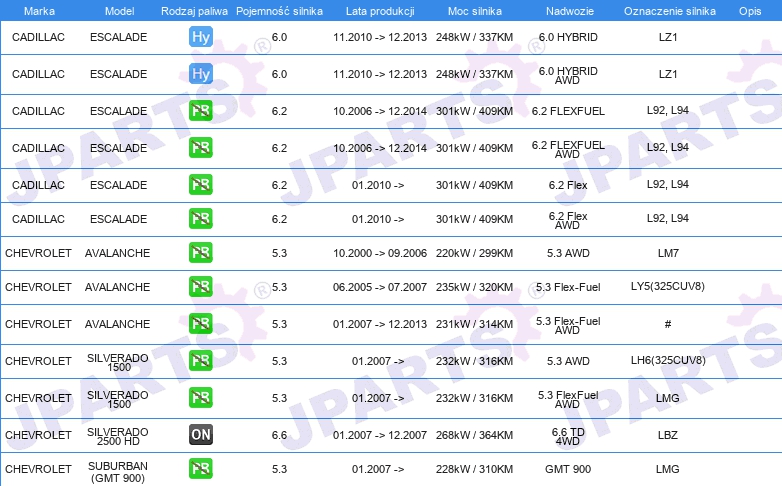Image resolution: width=782 pixels, height=486 pixels.
Task: Click the Moc silnika column header
Action: pos(474,11)
